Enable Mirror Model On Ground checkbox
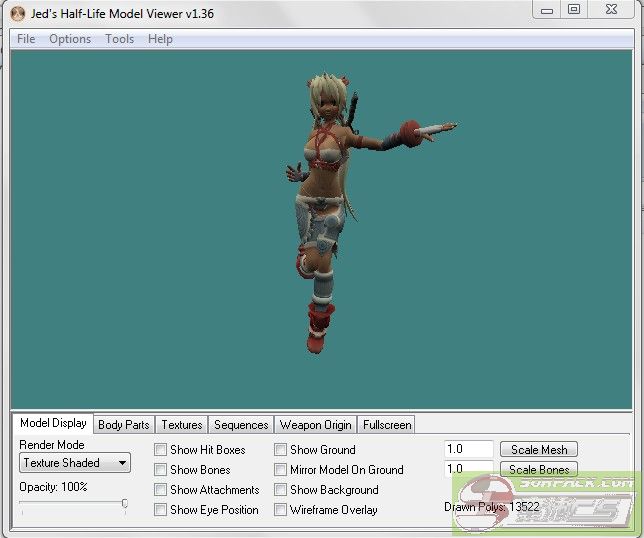The height and width of the screenshot is (538, 644). pos(280,469)
